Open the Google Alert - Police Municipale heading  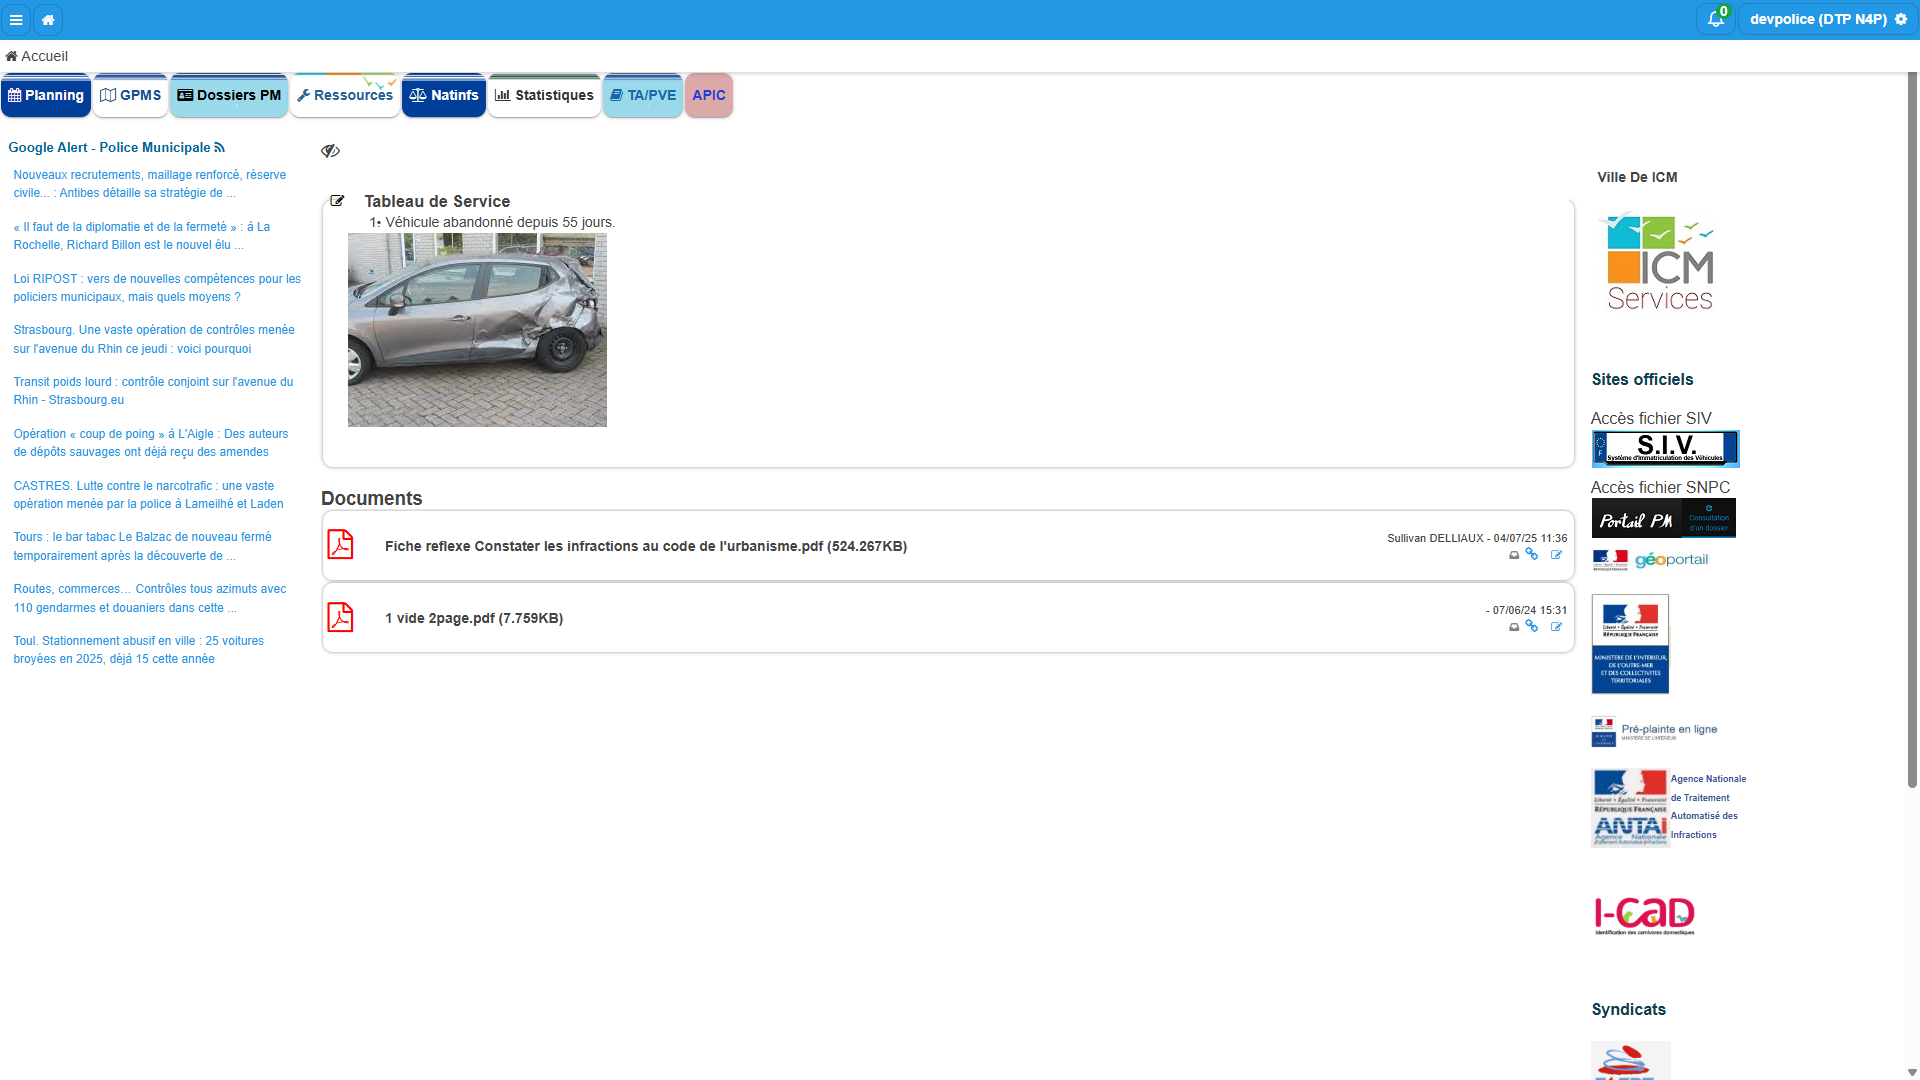[110, 147]
